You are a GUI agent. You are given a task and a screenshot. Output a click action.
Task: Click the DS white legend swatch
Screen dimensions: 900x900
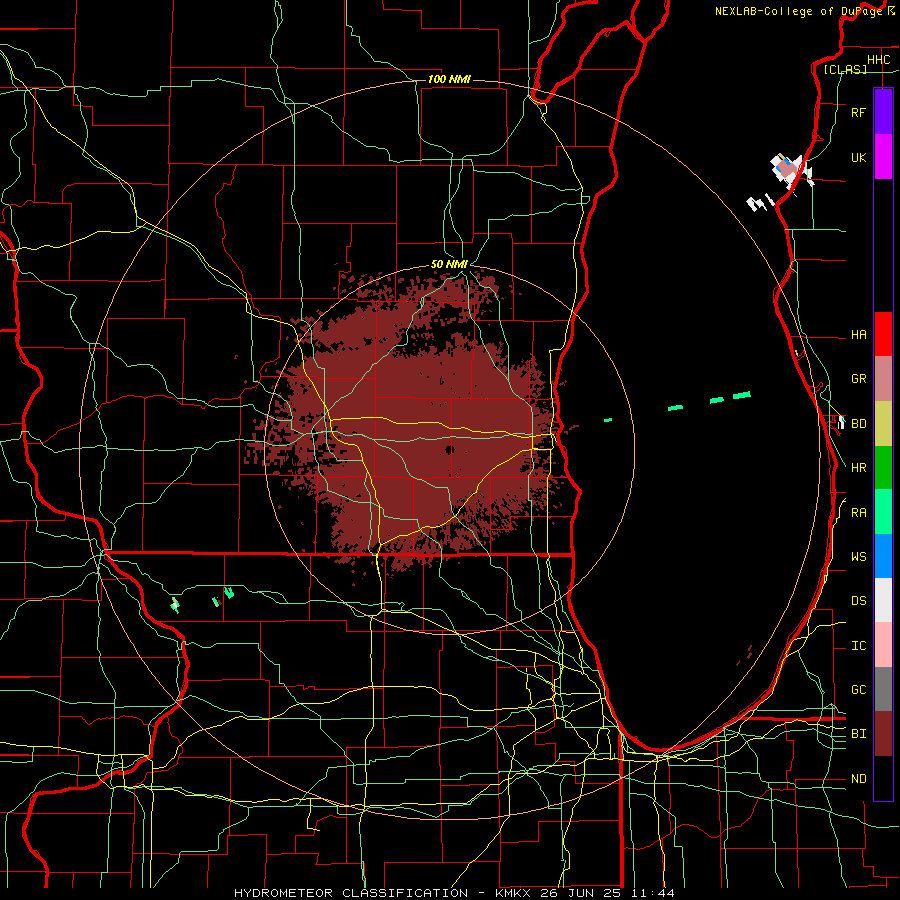(x=883, y=600)
